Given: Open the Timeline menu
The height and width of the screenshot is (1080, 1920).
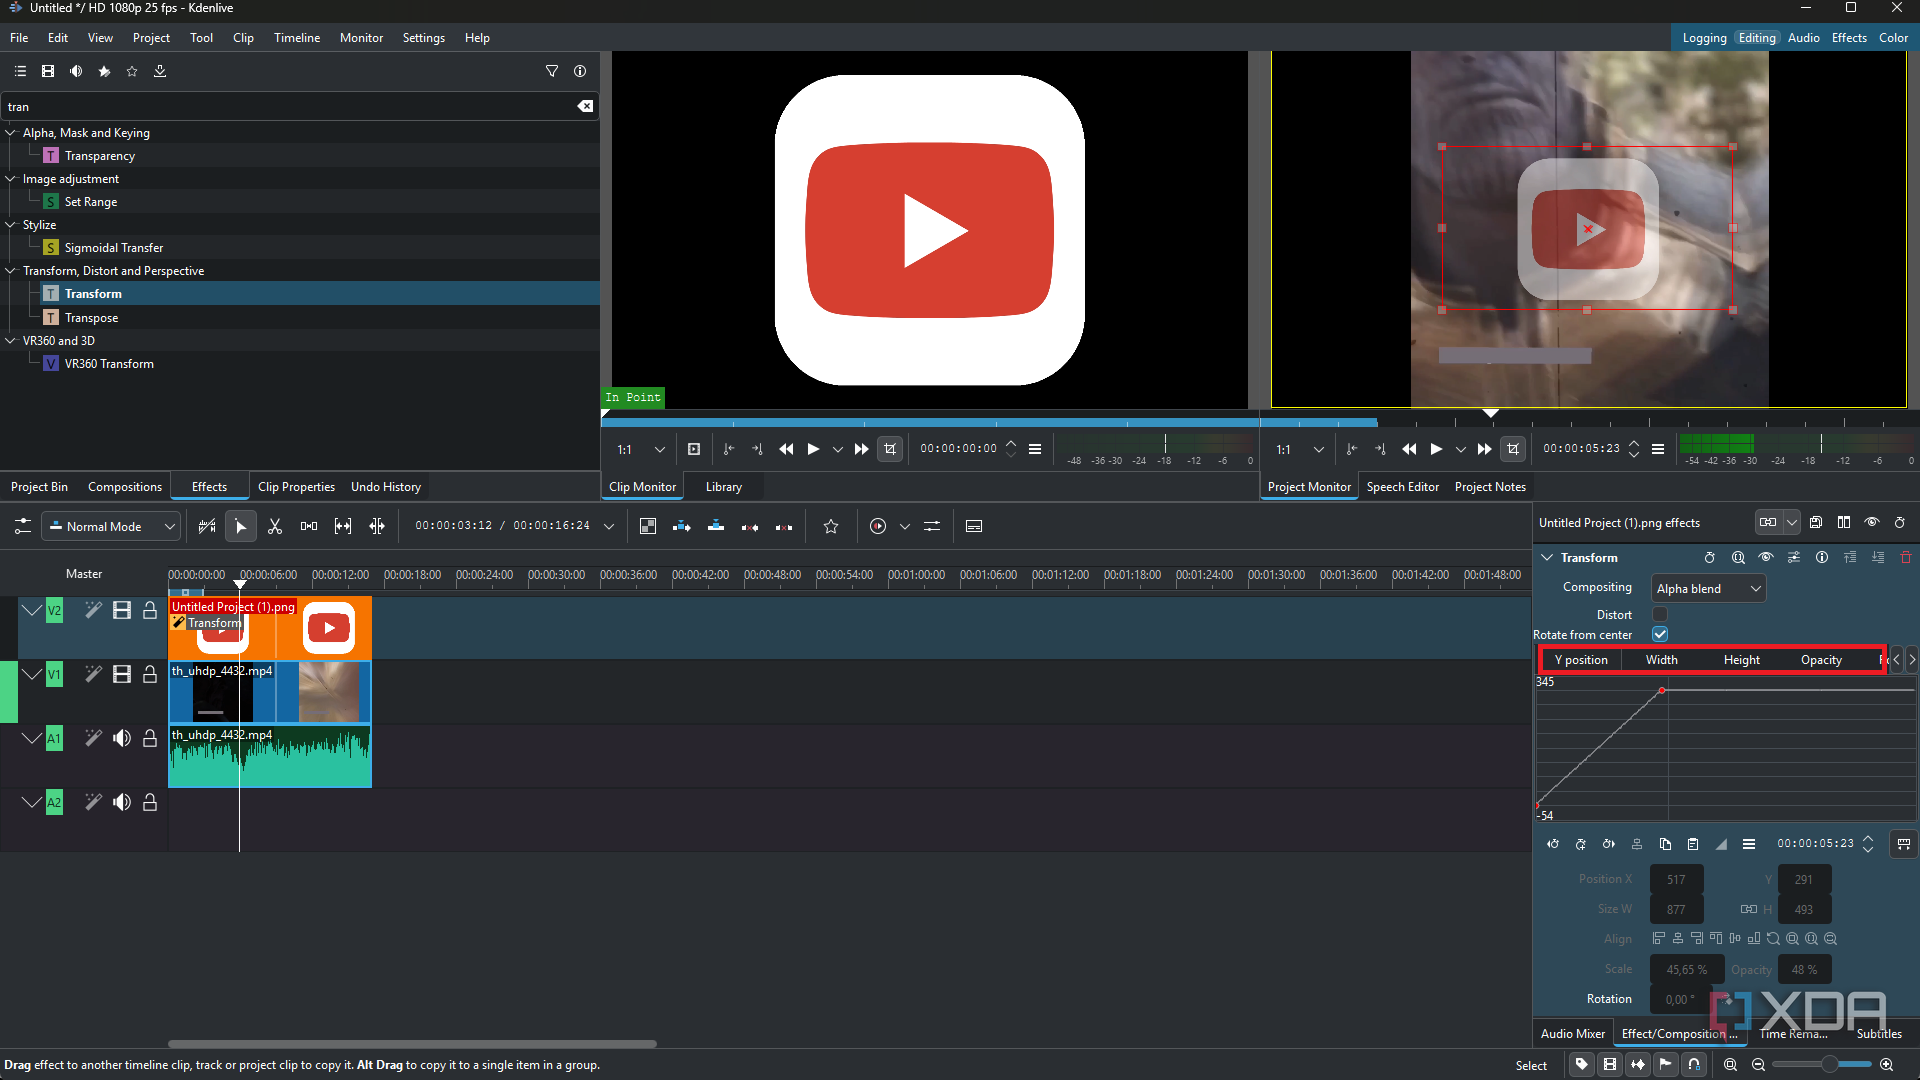Looking at the screenshot, I should coord(297,38).
